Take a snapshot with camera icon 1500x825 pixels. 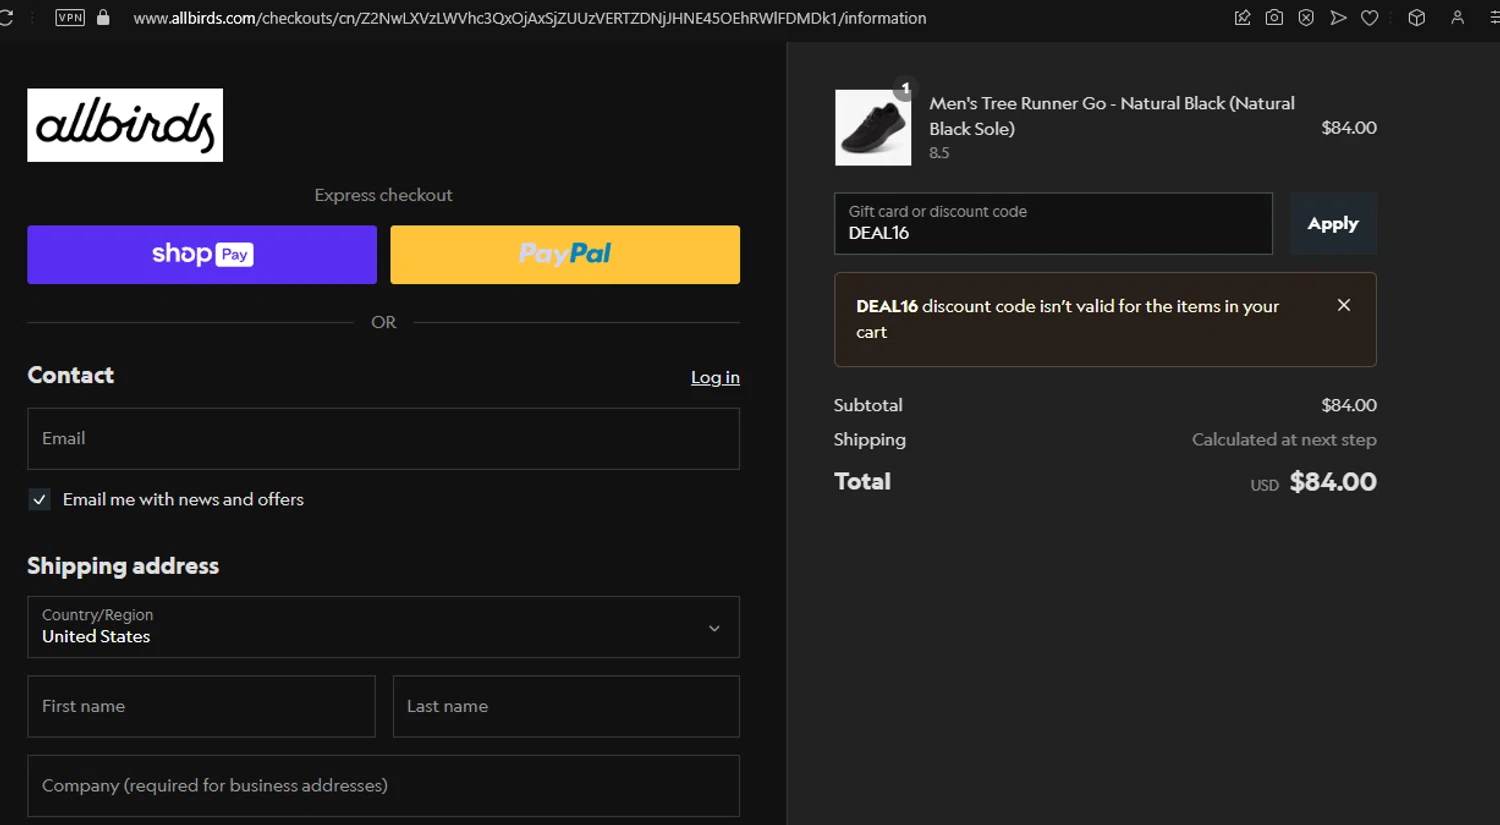coord(1274,18)
